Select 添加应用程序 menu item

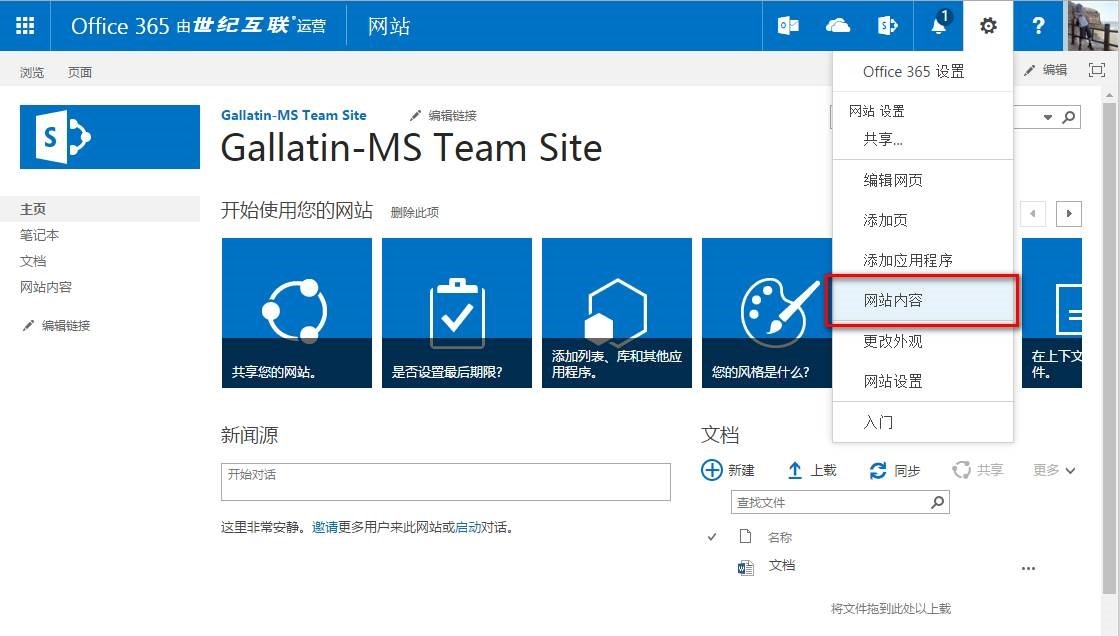(x=908, y=261)
